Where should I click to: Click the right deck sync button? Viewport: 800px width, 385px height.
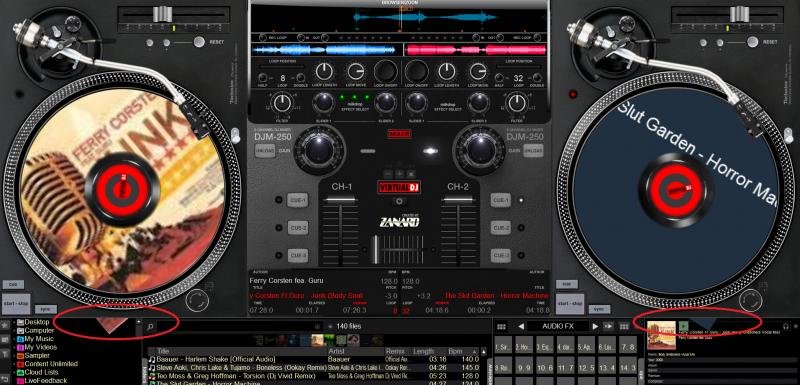coord(599,309)
